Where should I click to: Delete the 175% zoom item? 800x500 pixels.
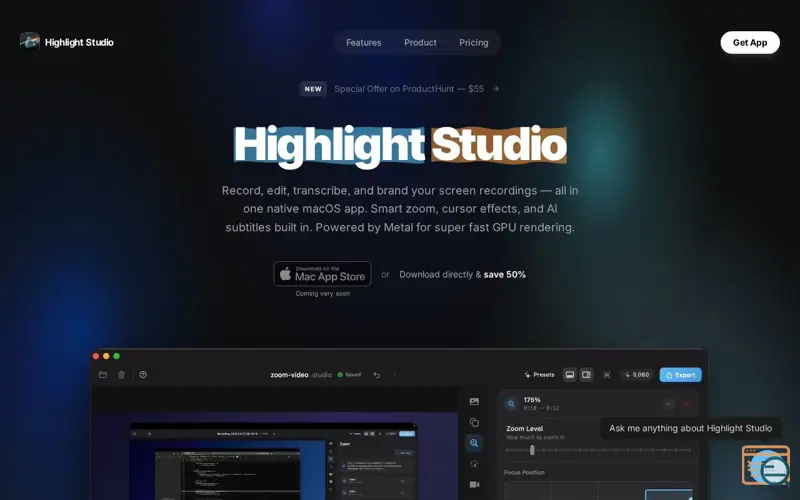point(686,404)
